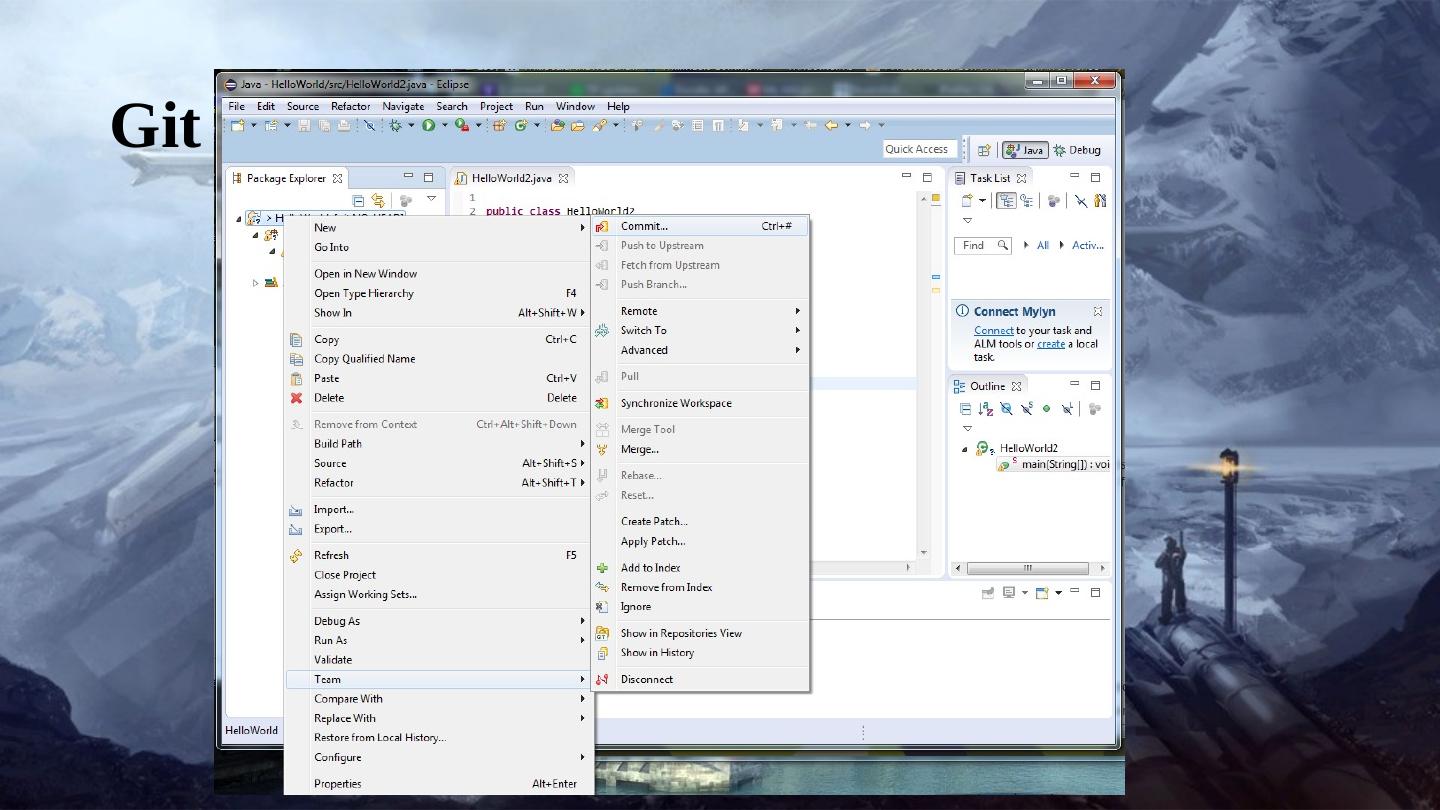Open the Run button dropdown arrow
This screenshot has height=810, width=1440.
(x=444, y=125)
